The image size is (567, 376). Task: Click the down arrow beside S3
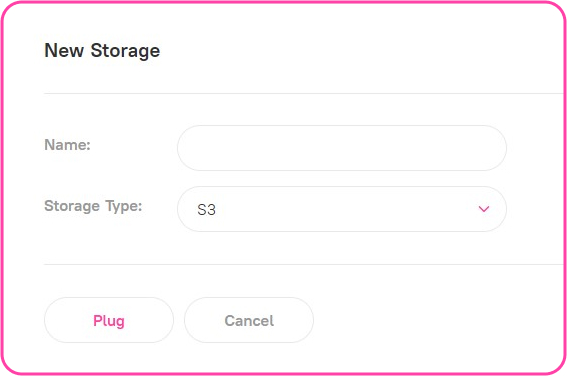[483, 209]
